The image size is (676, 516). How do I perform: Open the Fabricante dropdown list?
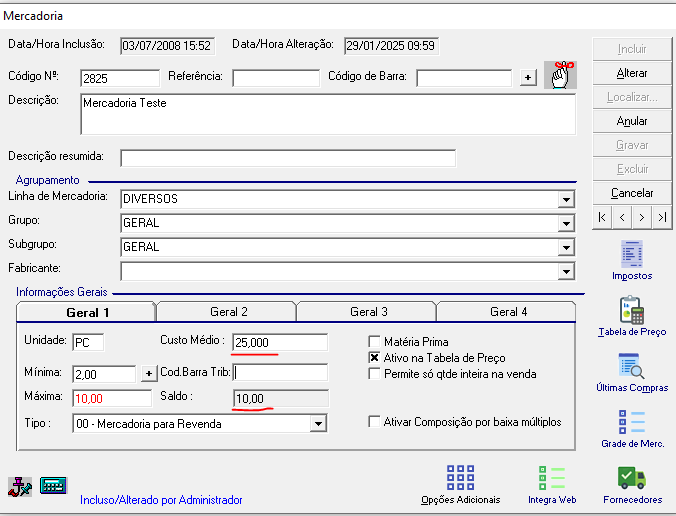click(x=565, y=271)
